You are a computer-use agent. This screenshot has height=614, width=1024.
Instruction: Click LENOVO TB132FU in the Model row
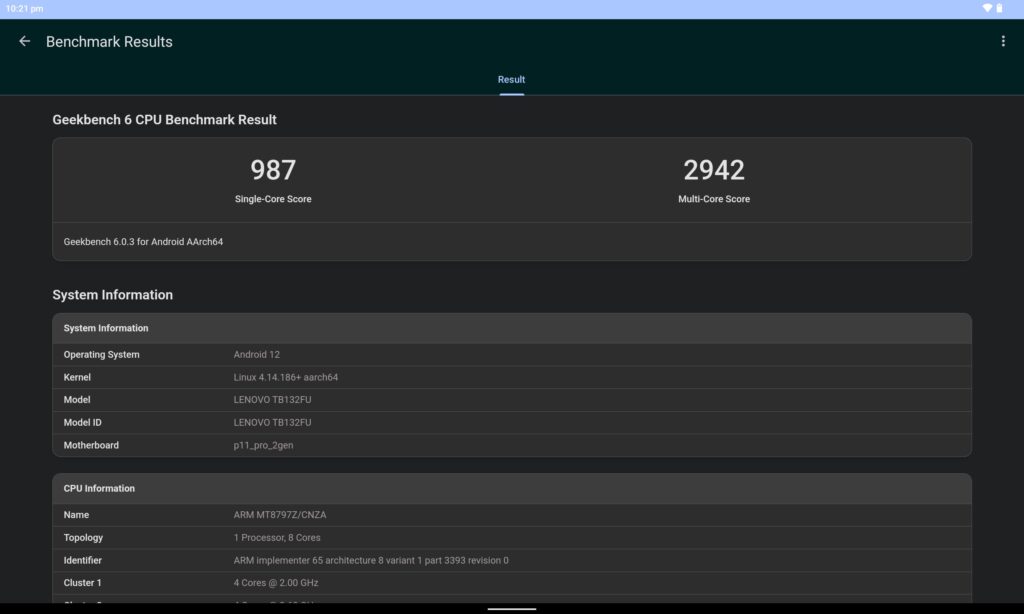tap(272, 400)
